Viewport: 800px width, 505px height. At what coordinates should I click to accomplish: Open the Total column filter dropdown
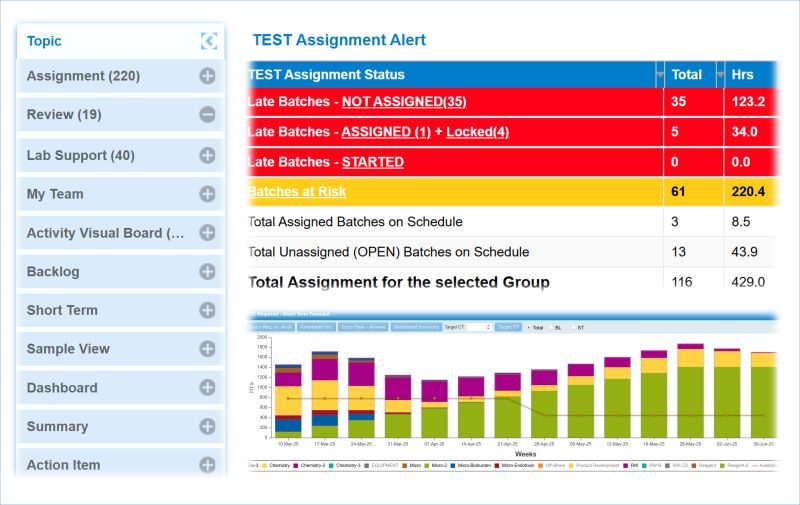click(x=722, y=75)
